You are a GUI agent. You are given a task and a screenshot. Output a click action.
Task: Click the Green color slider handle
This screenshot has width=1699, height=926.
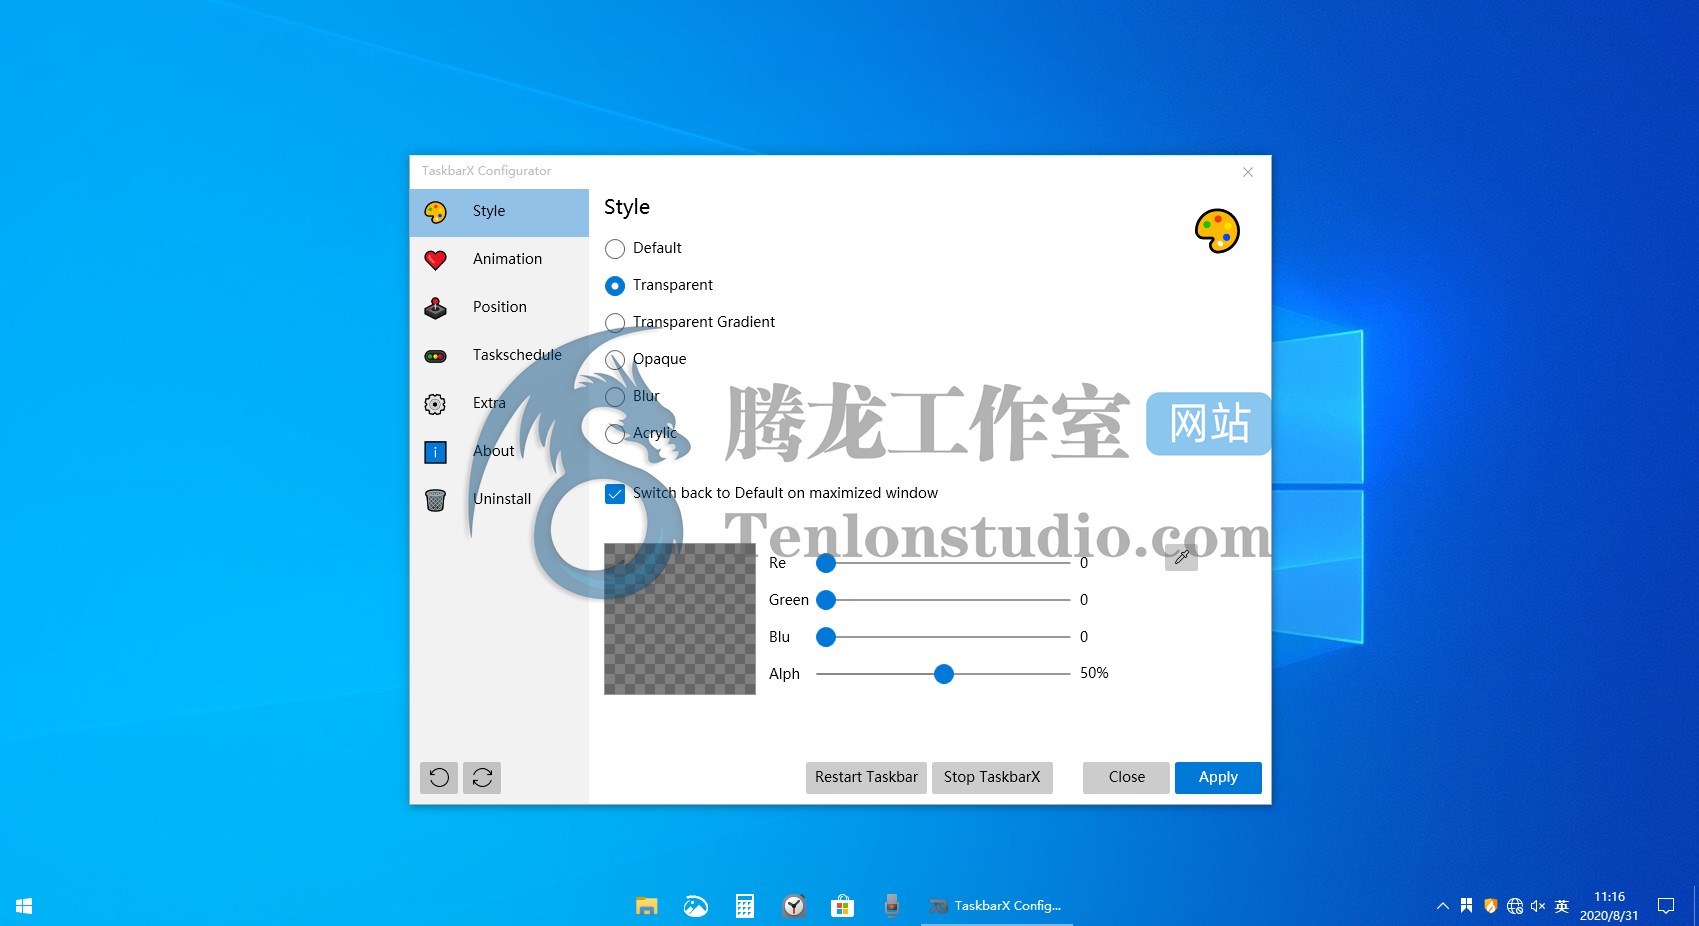tap(826, 600)
